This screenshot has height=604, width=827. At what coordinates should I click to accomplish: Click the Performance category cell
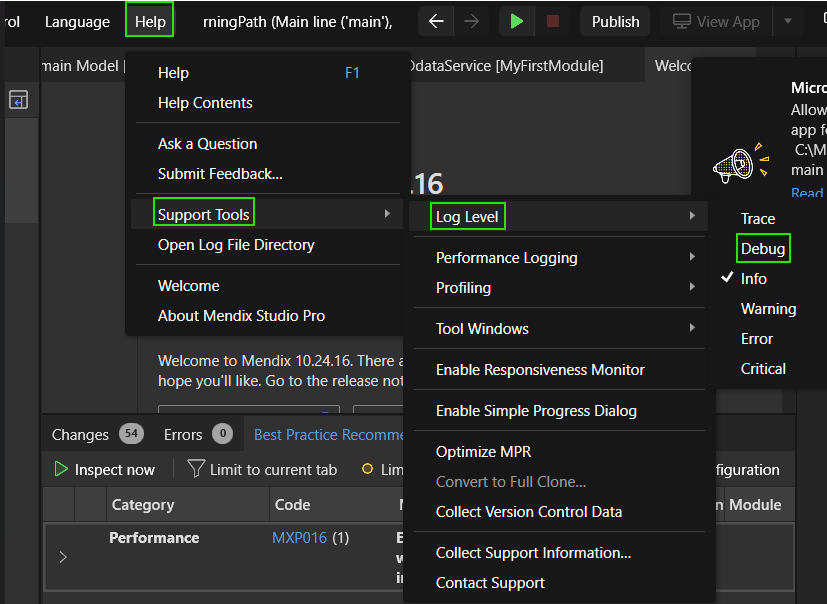click(x=154, y=538)
